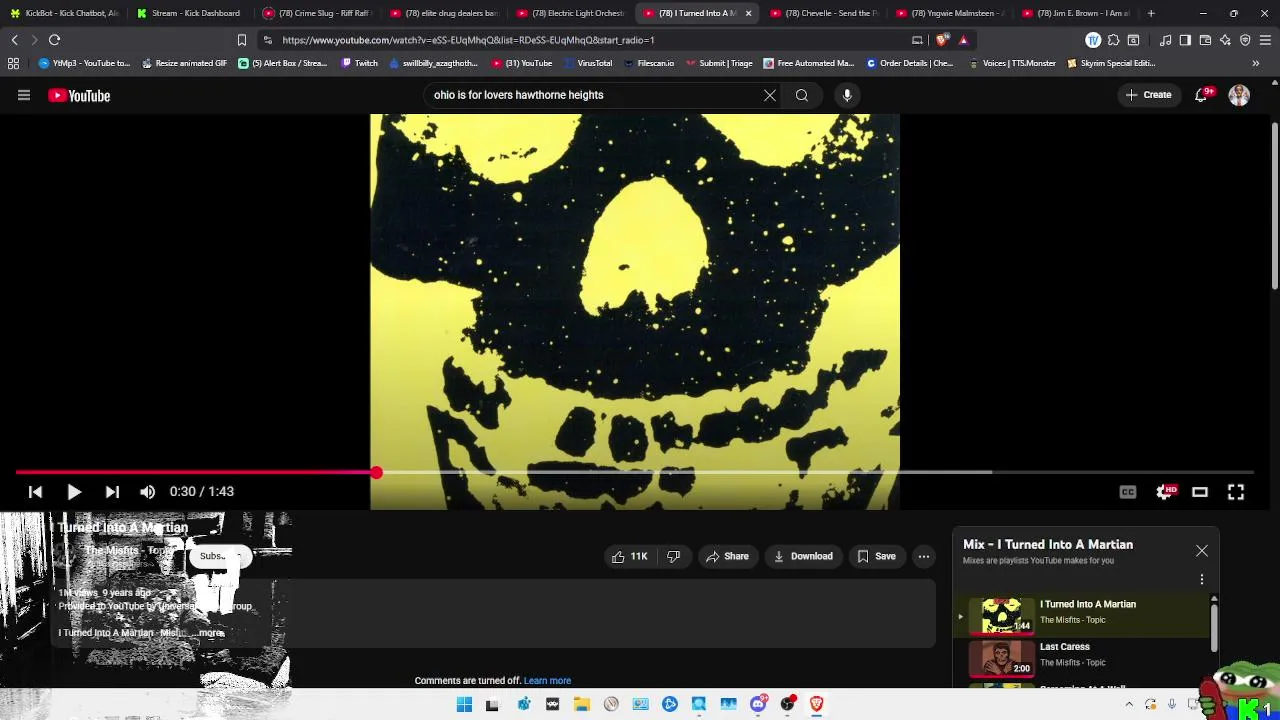
Task: Like the video with 11K likes
Action: [629, 556]
